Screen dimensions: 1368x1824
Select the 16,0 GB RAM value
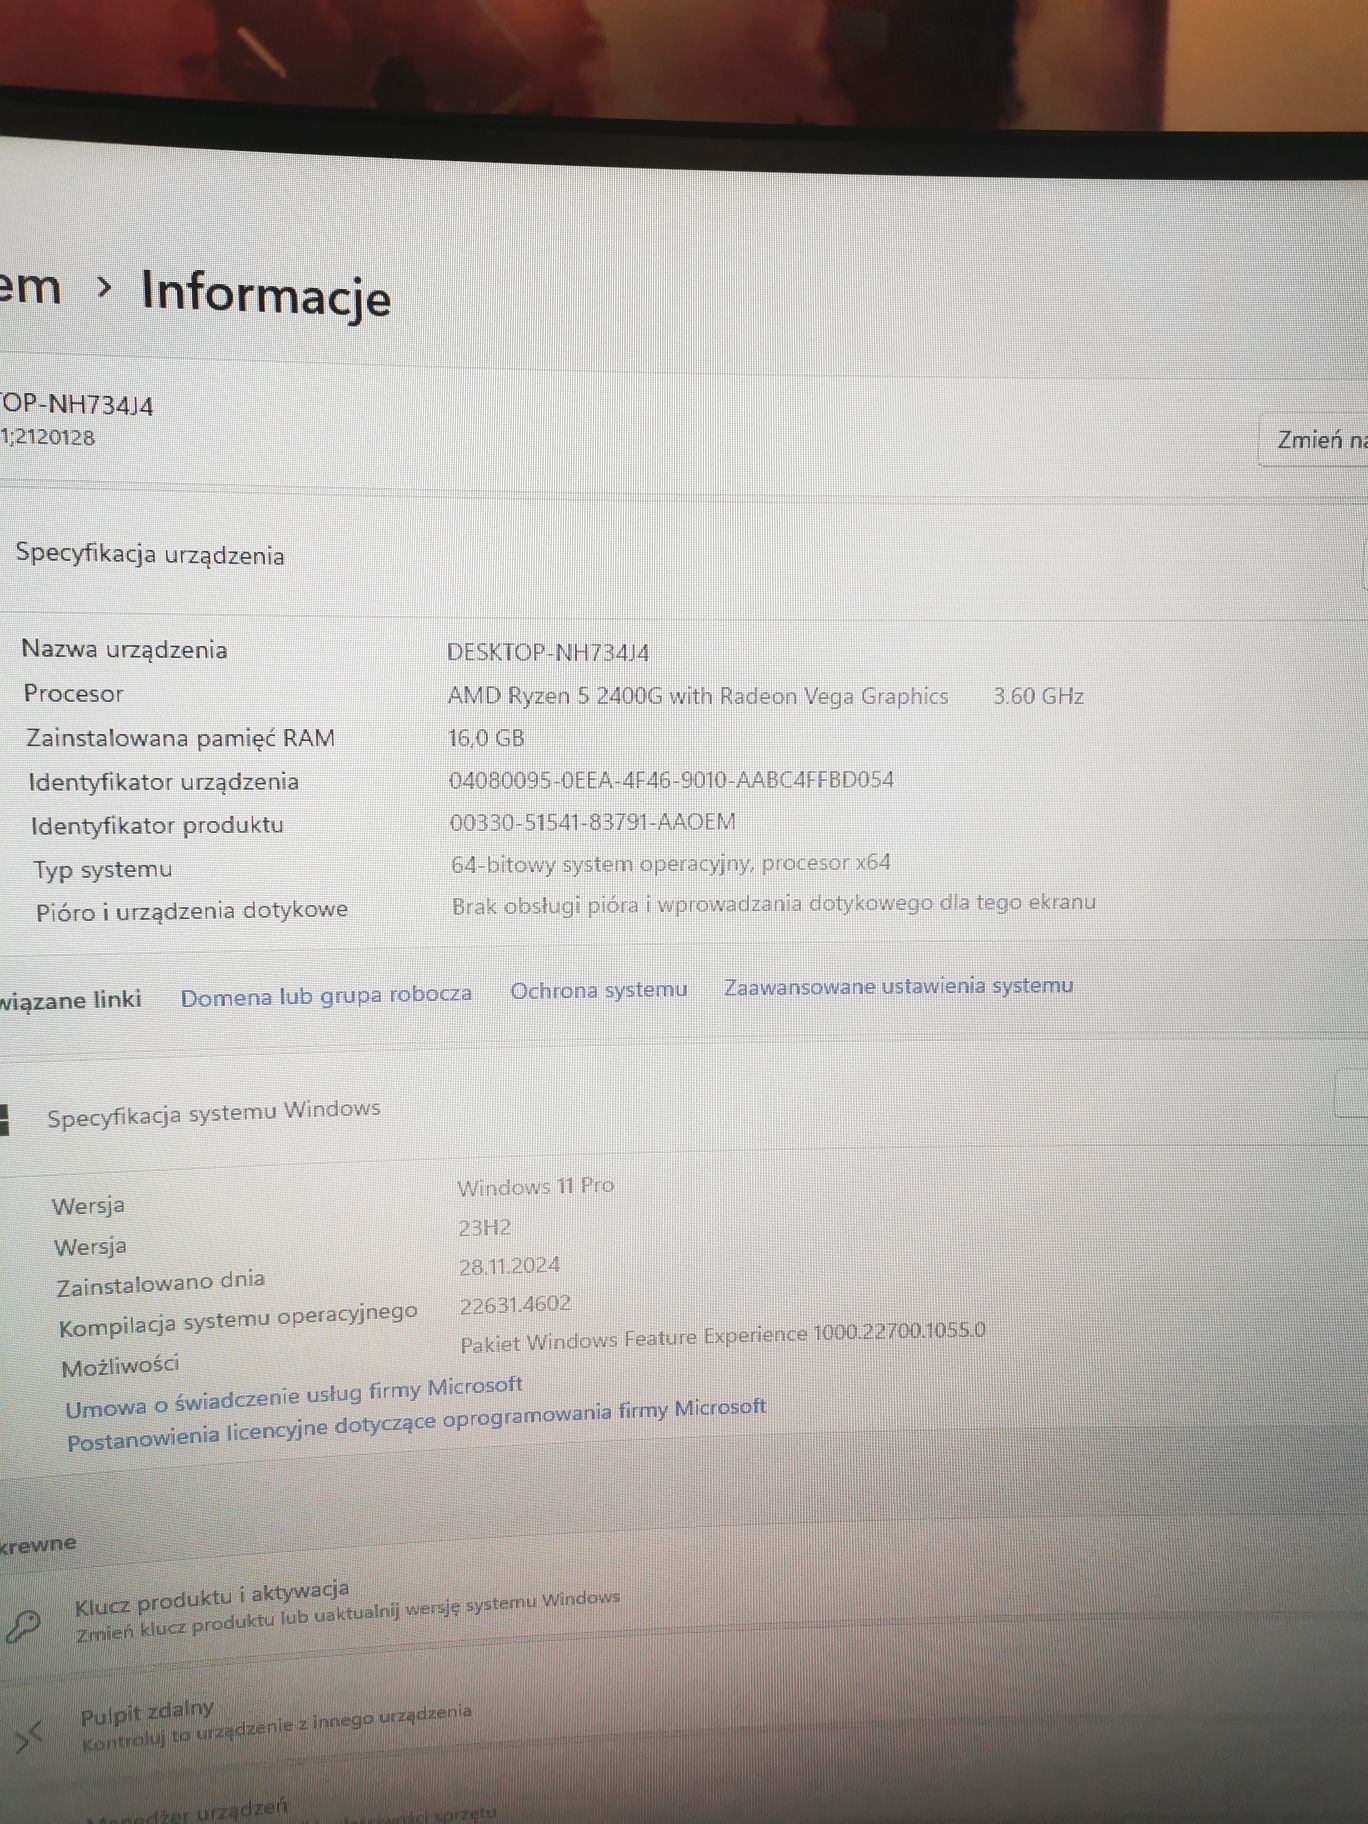pos(486,738)
